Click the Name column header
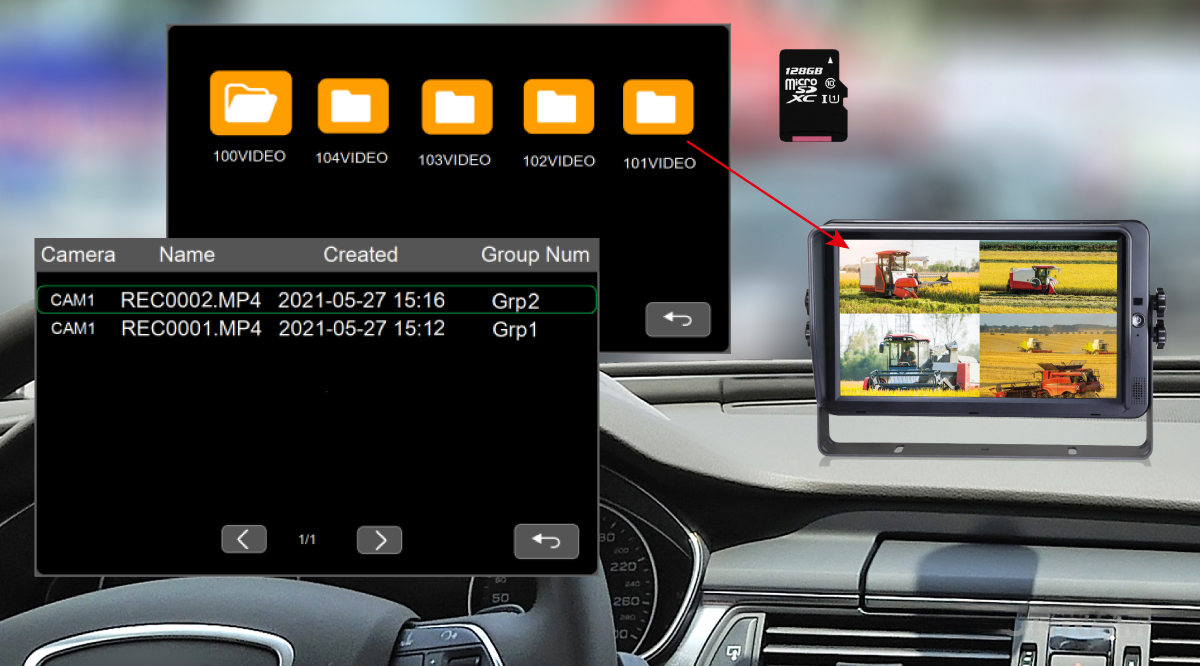 coord(186,255)
